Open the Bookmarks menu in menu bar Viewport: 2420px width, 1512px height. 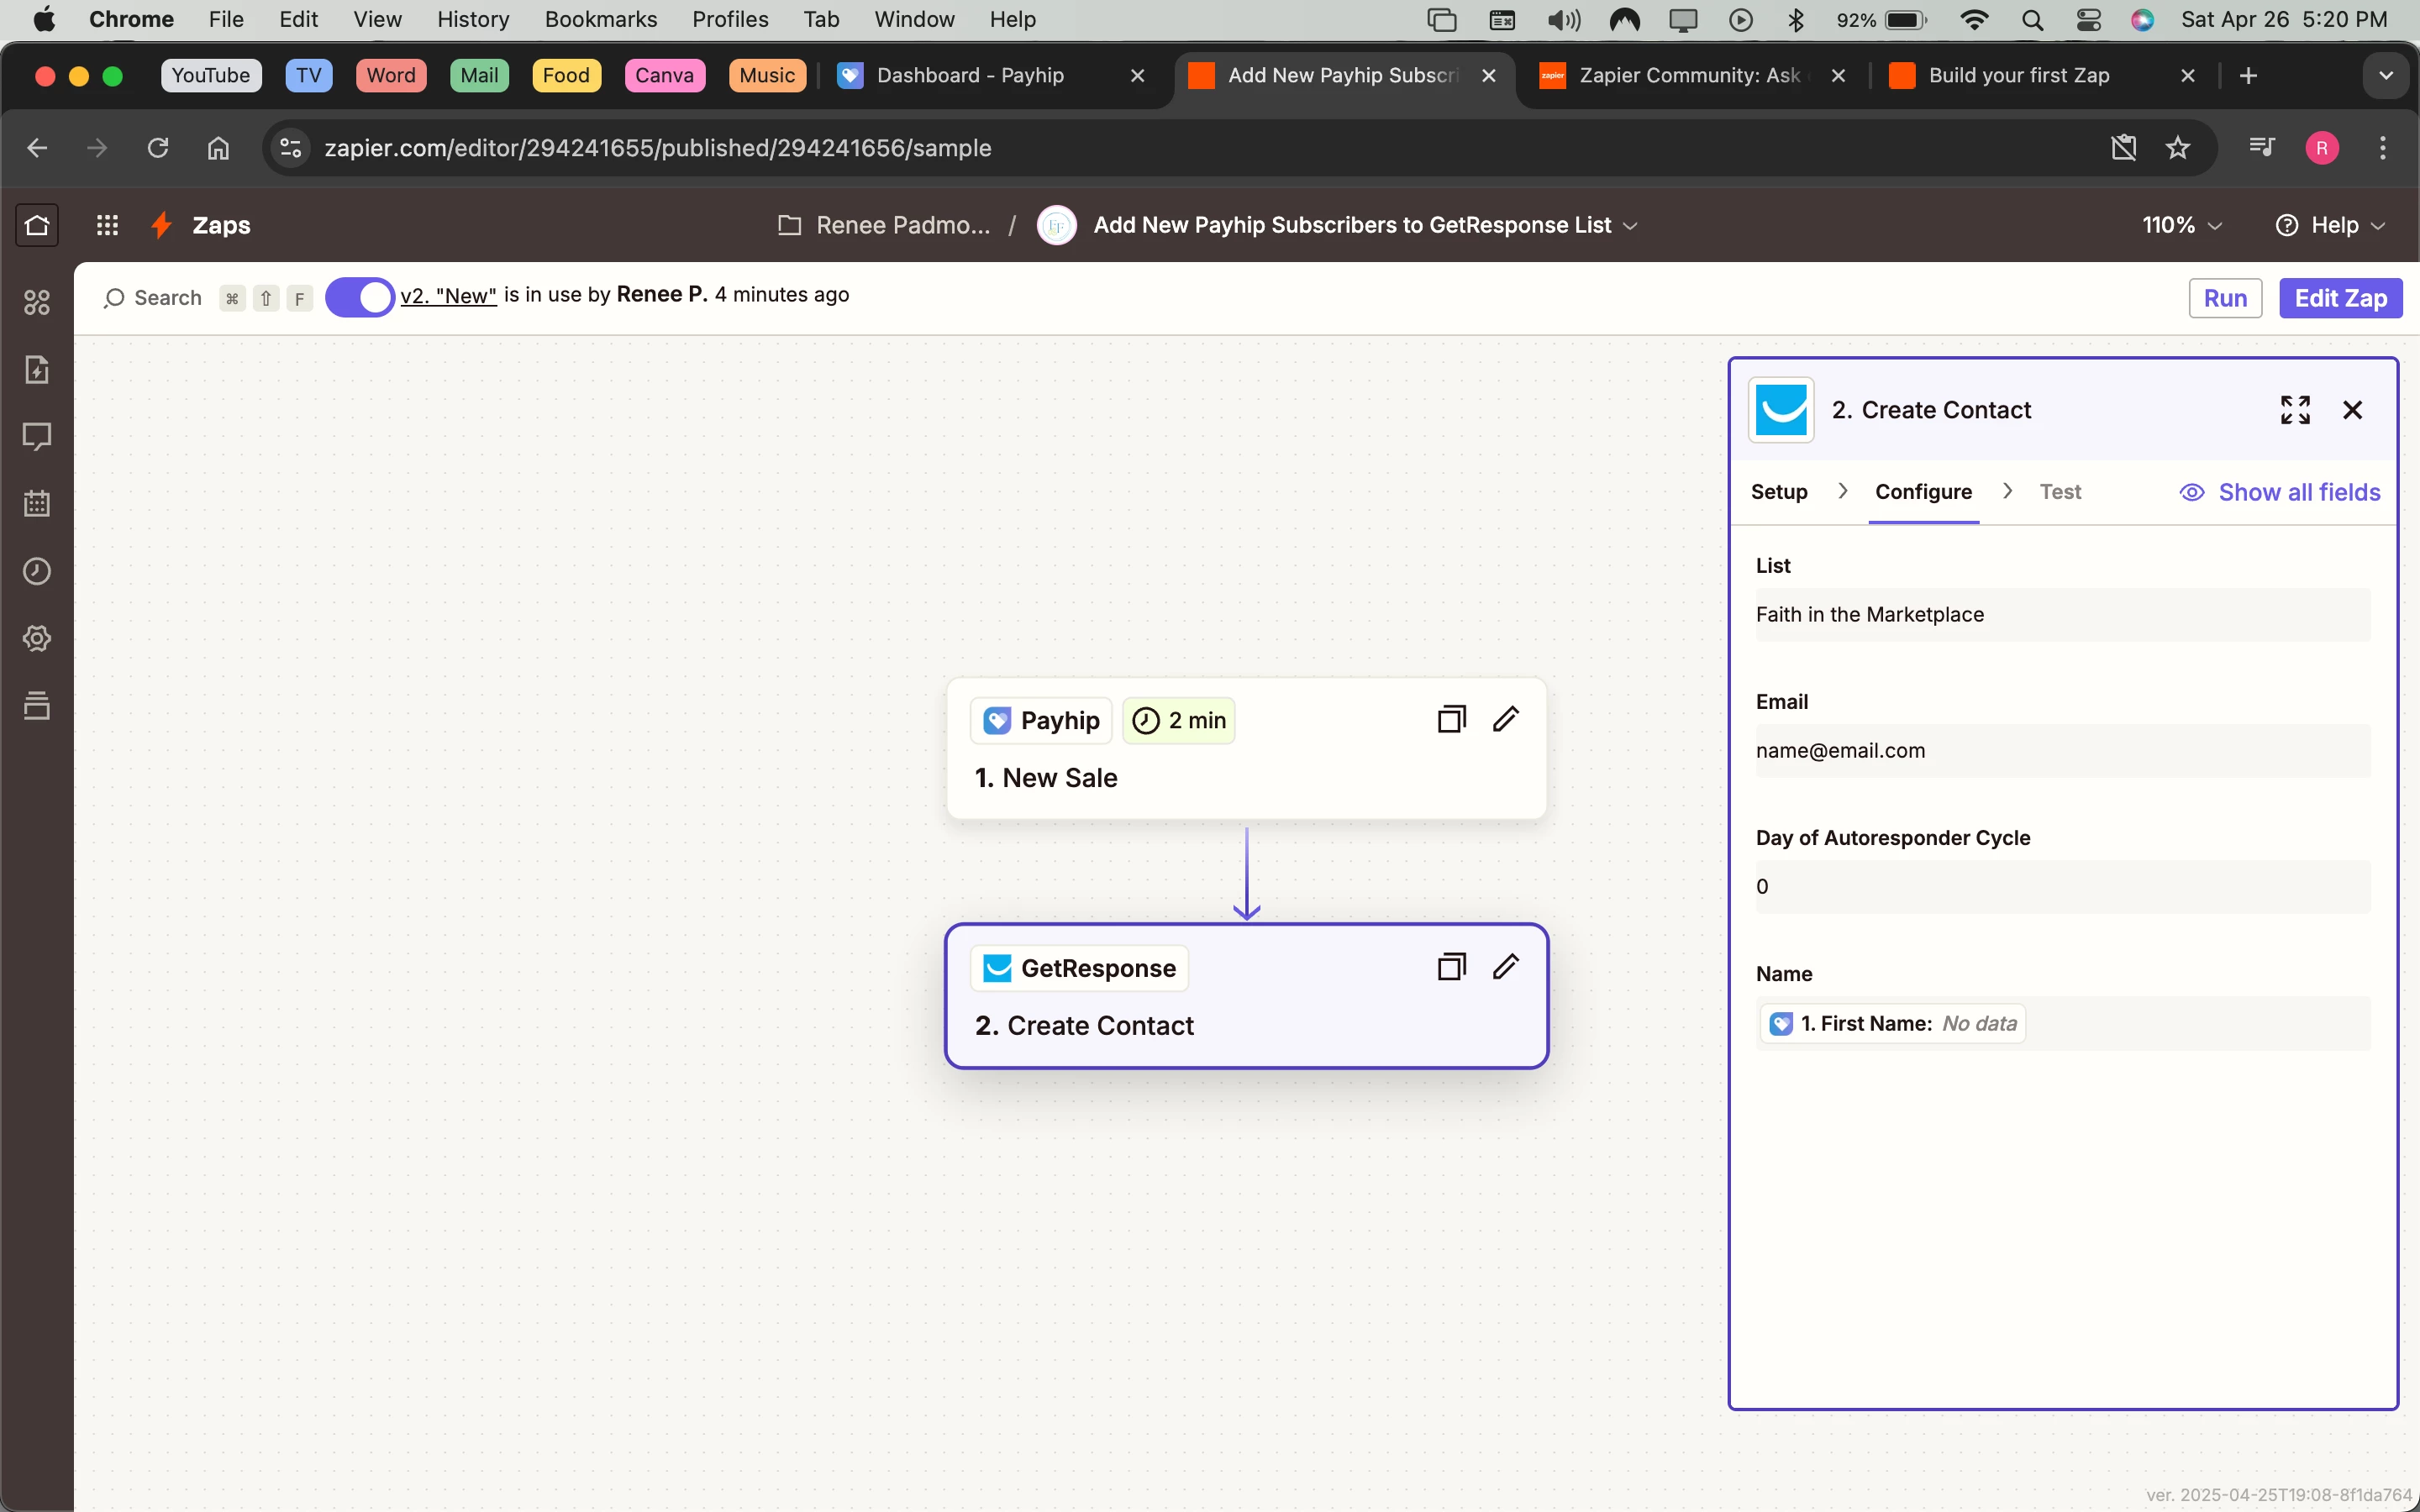coord(600,19)
